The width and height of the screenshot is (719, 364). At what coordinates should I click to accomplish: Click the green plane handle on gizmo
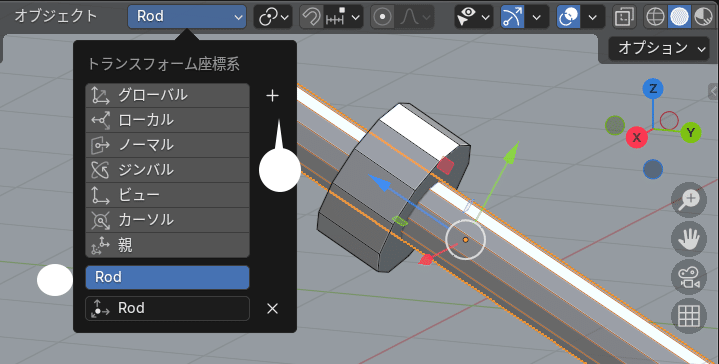[x=400, y=221]
